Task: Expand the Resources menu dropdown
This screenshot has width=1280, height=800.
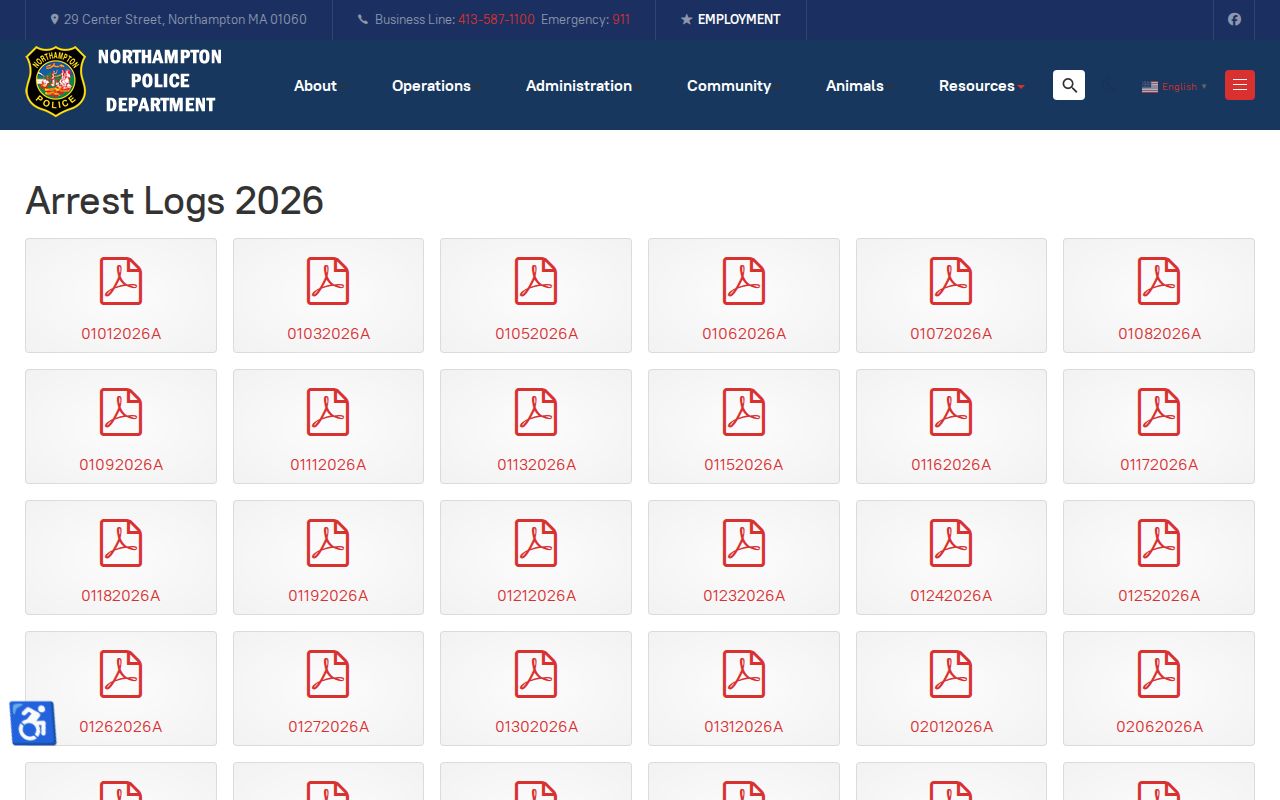Action: point(981,86)
